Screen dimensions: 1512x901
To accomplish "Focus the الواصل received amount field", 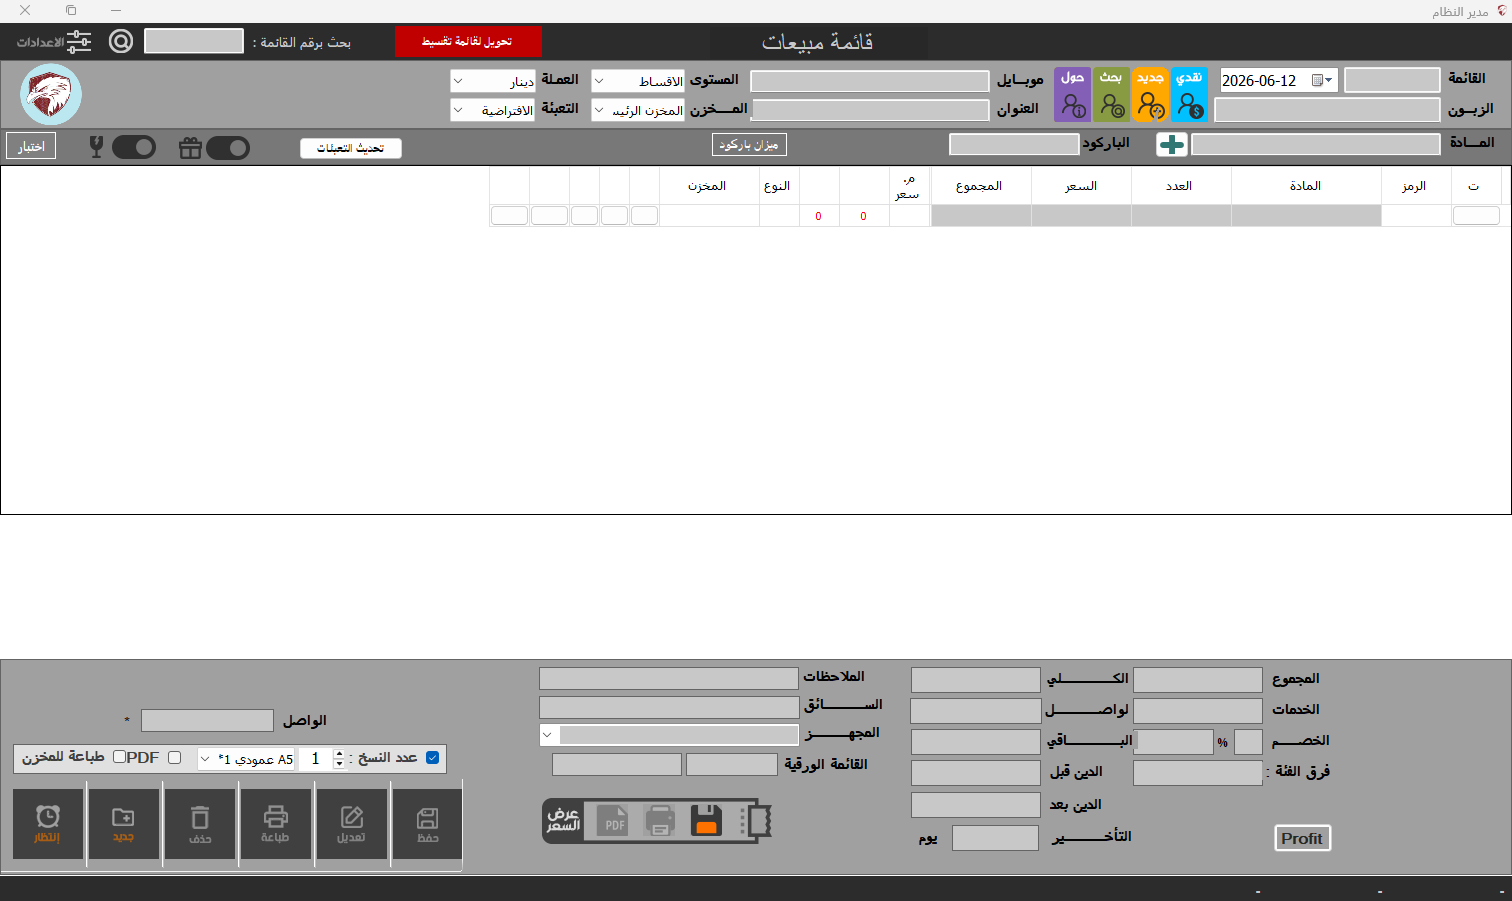I will pyautogui.click(x=207, y=721).
